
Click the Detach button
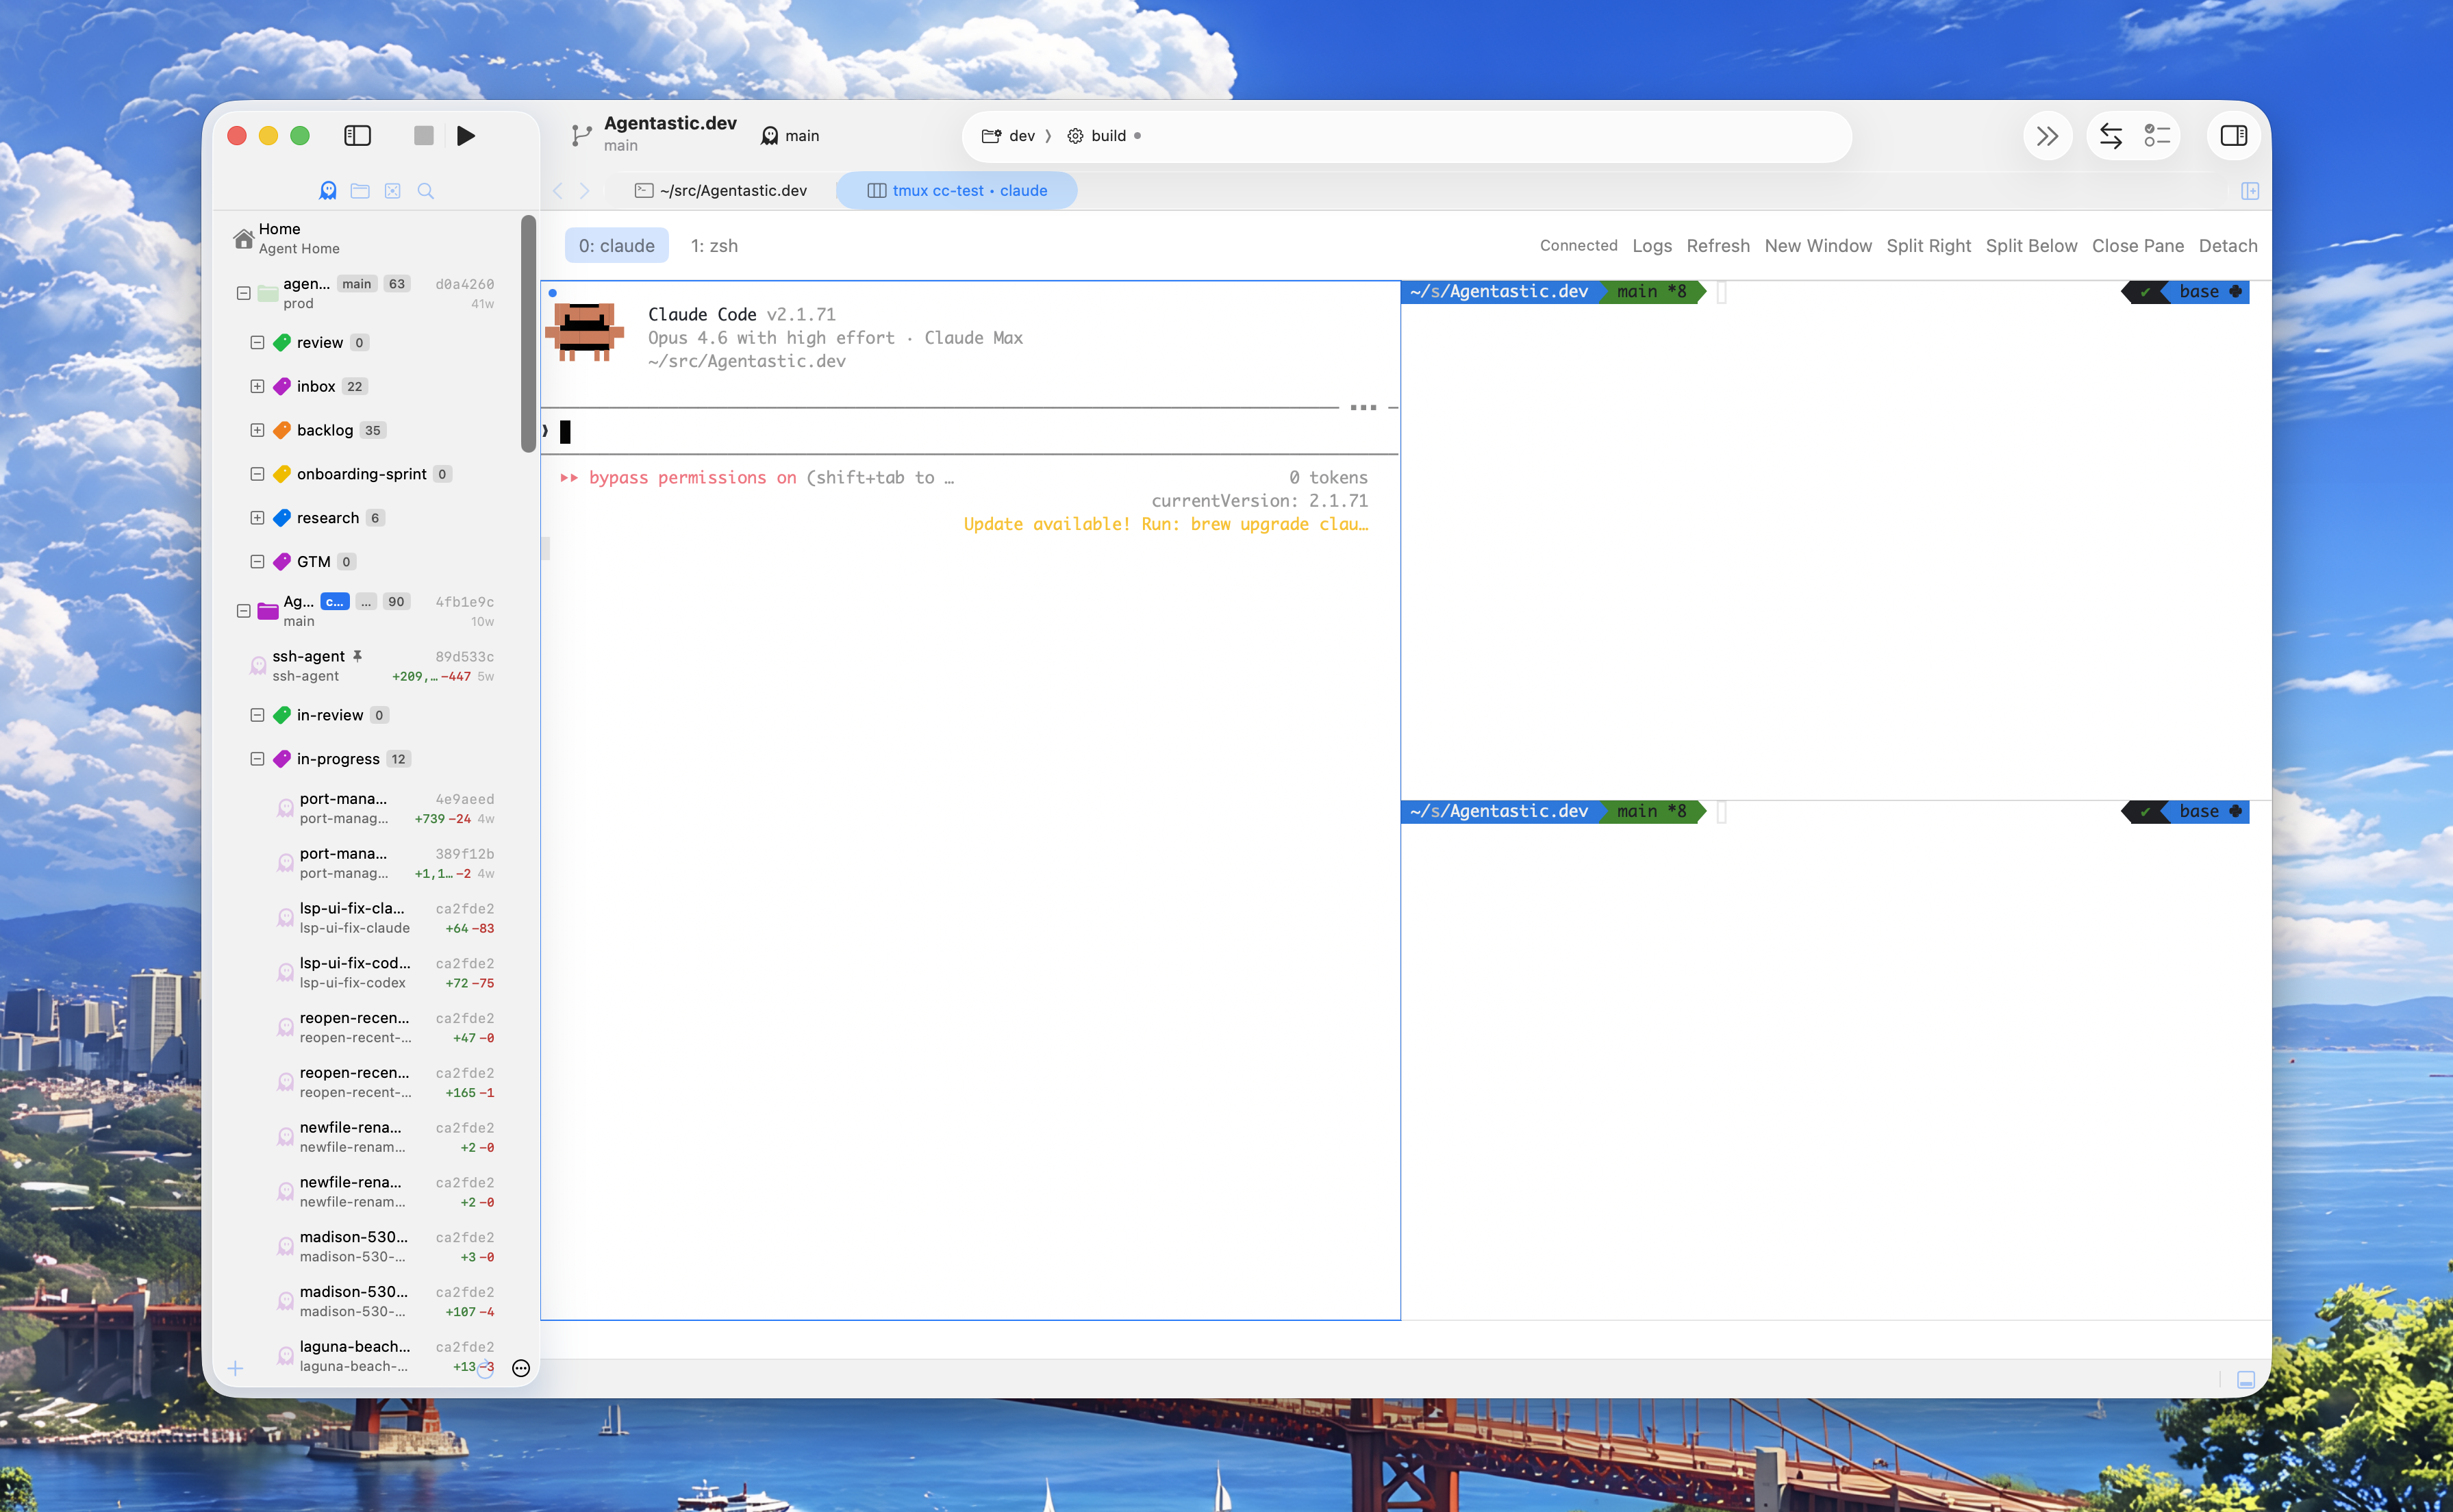point(2227,246)
